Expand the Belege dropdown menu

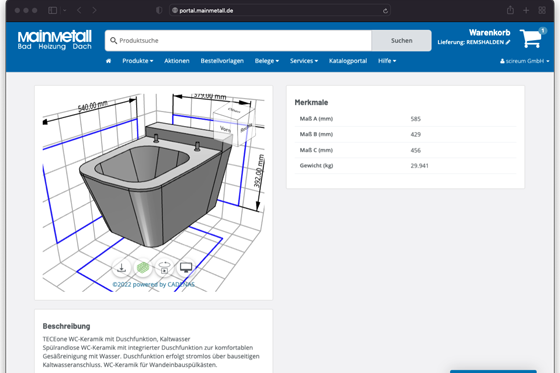267,61
